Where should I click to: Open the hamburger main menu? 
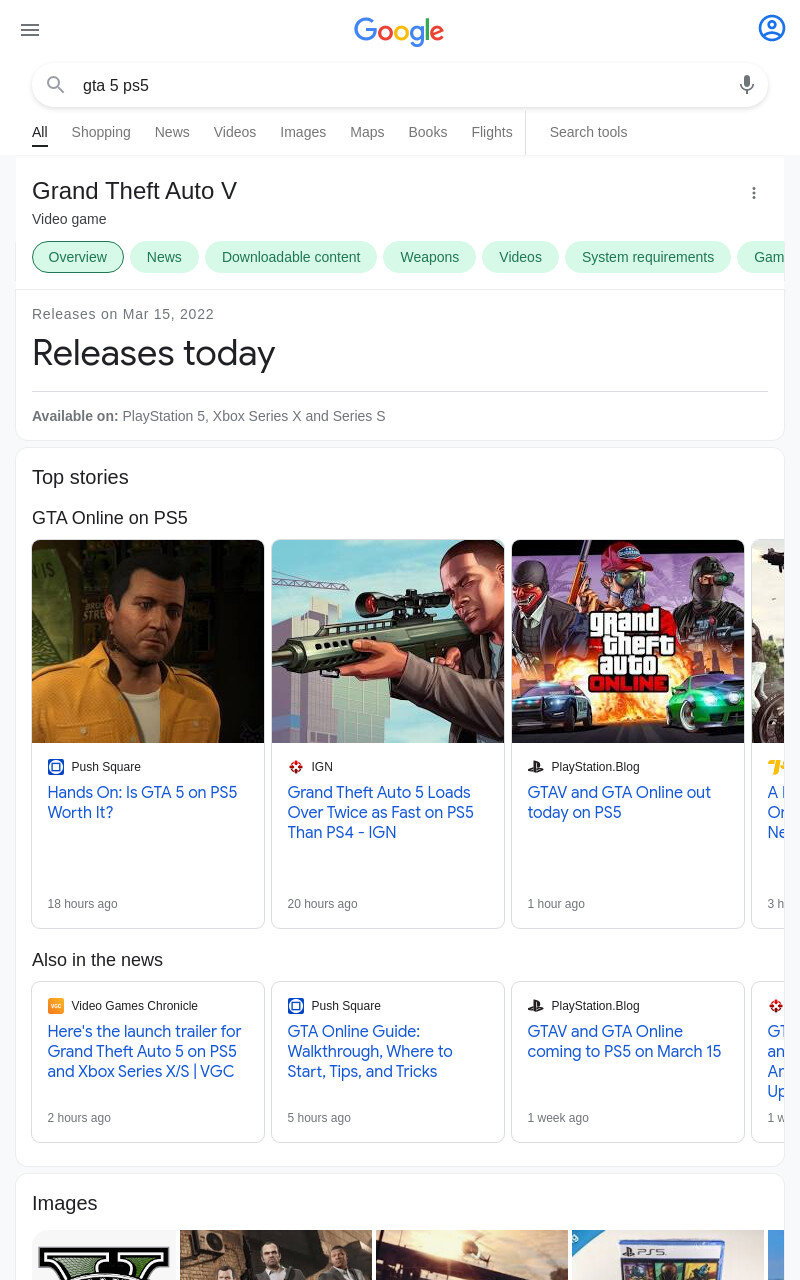(x=30, y=30)
